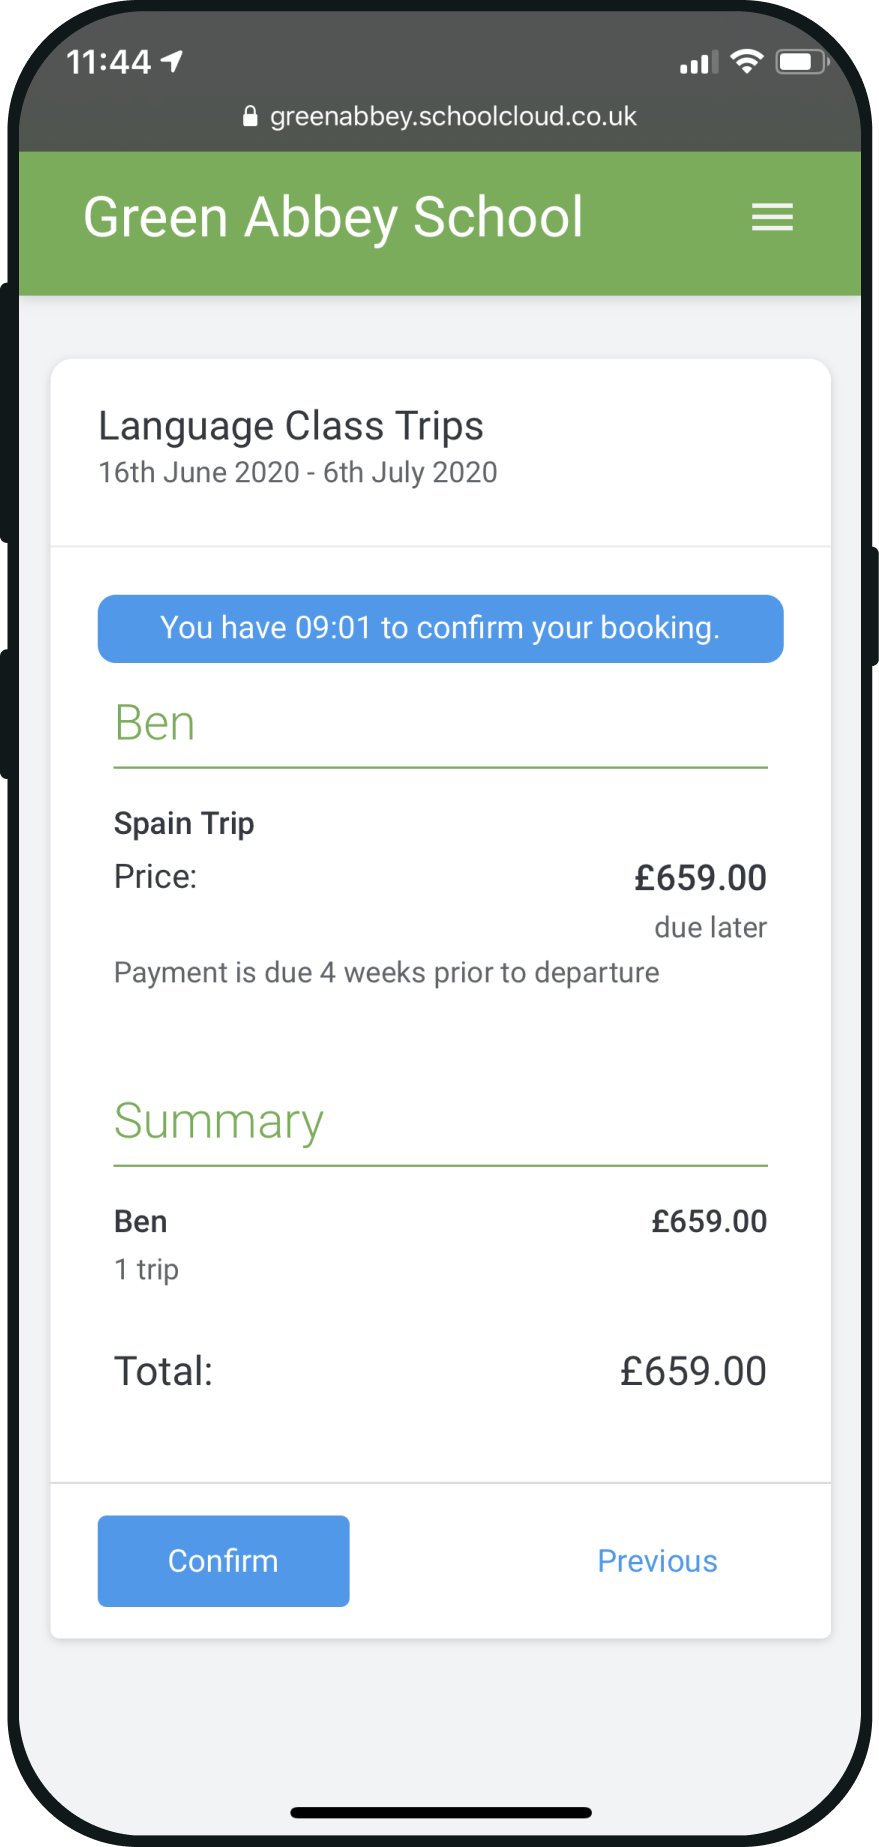Tap the padlock icon beside the URL
Screen dimensions: 879x1847
pyautogui.click(x=250, y=116)
